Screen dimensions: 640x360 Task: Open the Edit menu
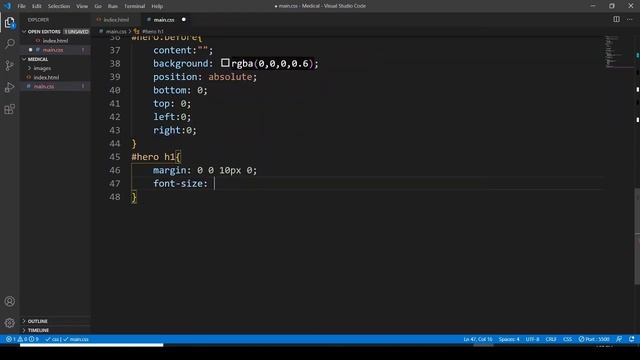point(36,6)
